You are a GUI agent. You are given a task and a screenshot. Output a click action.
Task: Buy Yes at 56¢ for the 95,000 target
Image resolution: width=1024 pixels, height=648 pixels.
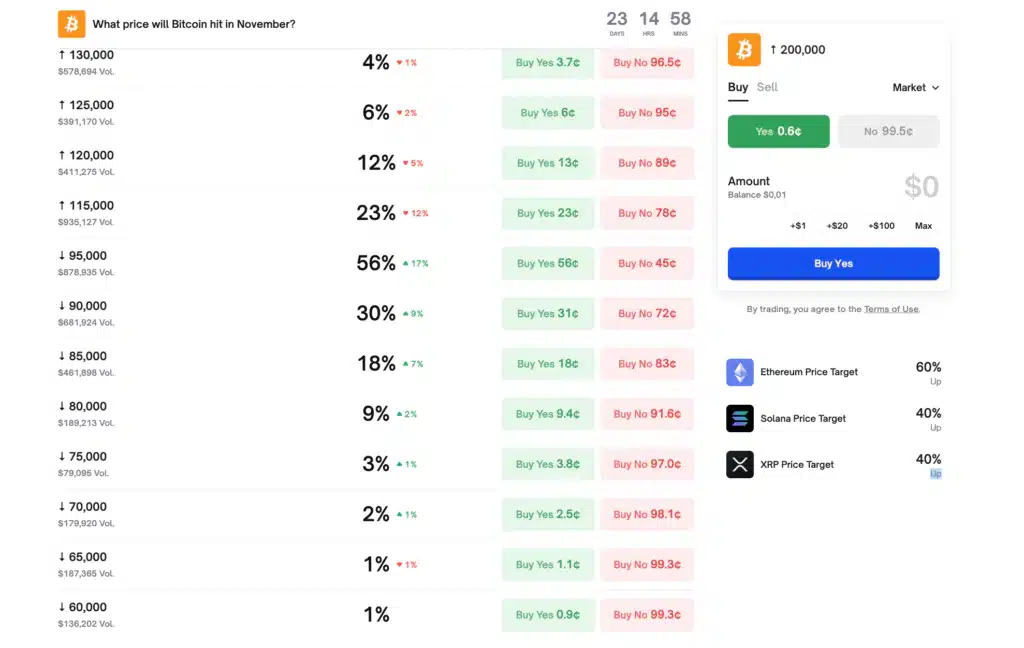tap(547, 263)
